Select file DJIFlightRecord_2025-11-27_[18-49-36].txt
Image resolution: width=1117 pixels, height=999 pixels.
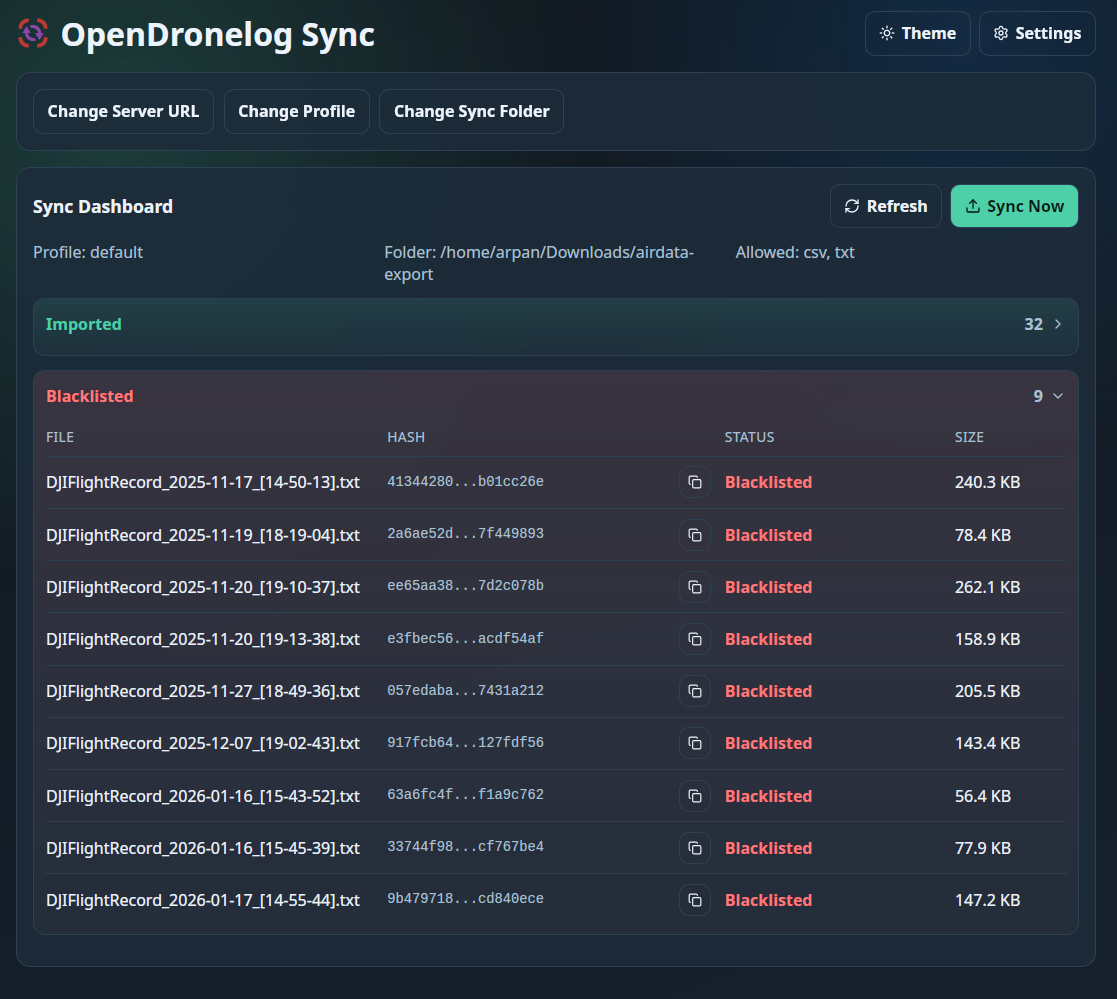click(x=203, y=691)
